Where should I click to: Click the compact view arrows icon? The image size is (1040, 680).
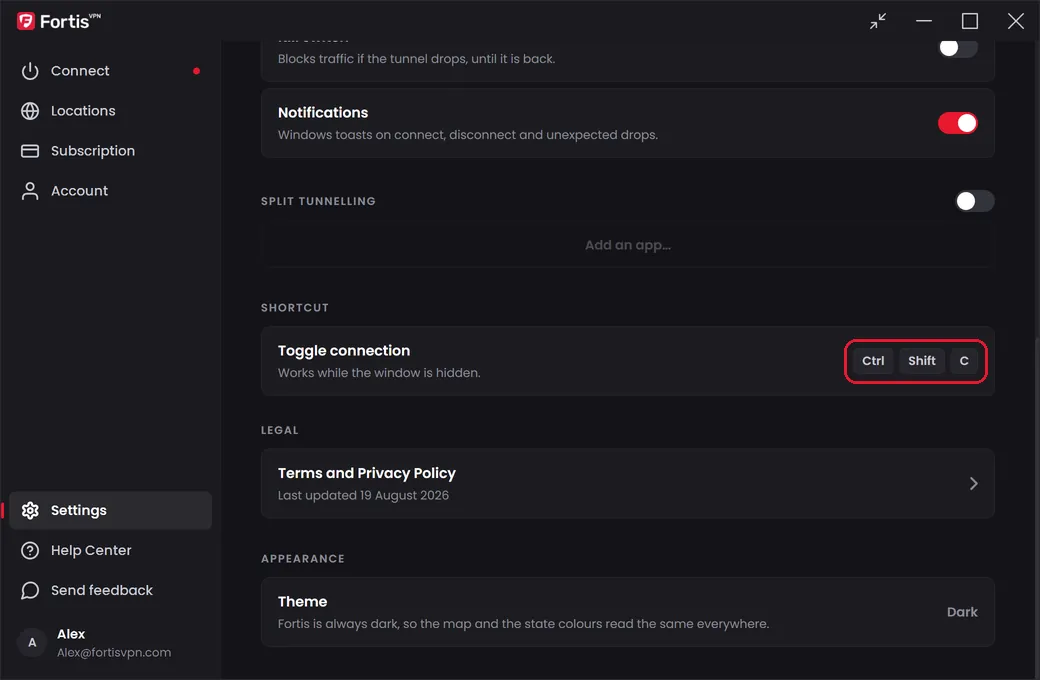click(878, 21)
